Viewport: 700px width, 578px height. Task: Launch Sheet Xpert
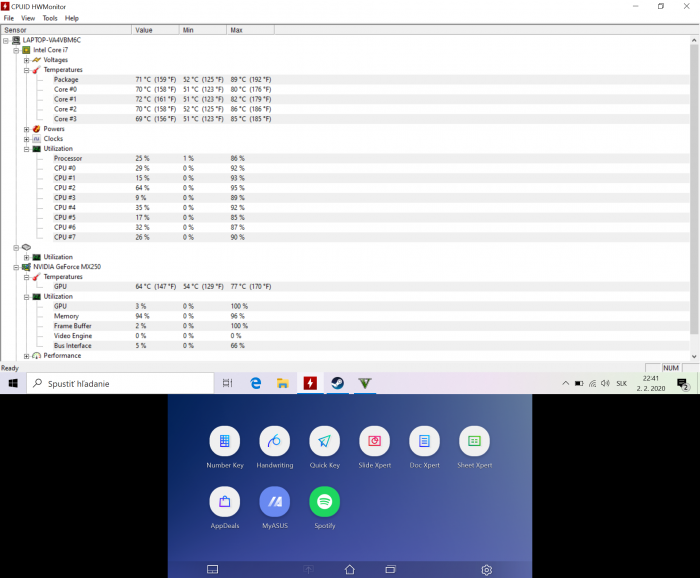point(474,441)
